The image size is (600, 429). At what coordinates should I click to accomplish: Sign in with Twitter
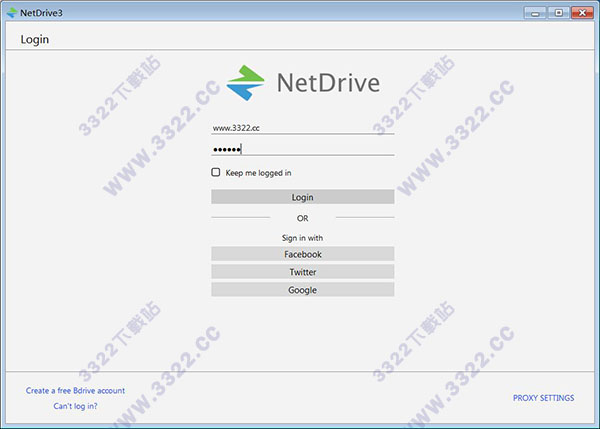point(303,272)
